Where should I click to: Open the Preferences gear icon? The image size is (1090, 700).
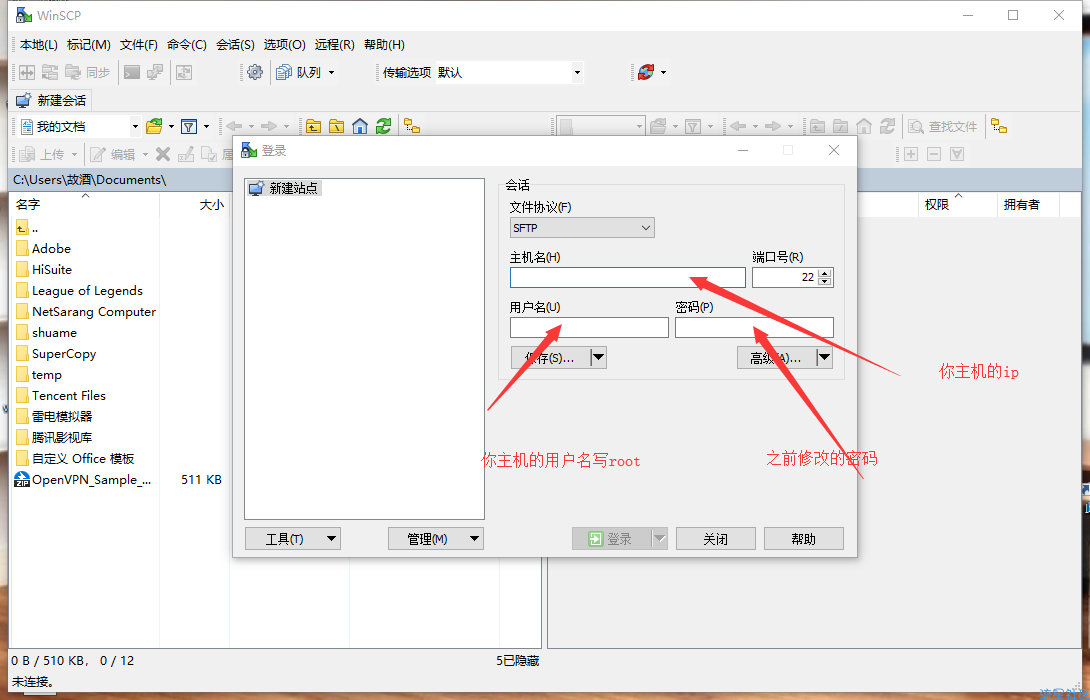tap(255, 72)
